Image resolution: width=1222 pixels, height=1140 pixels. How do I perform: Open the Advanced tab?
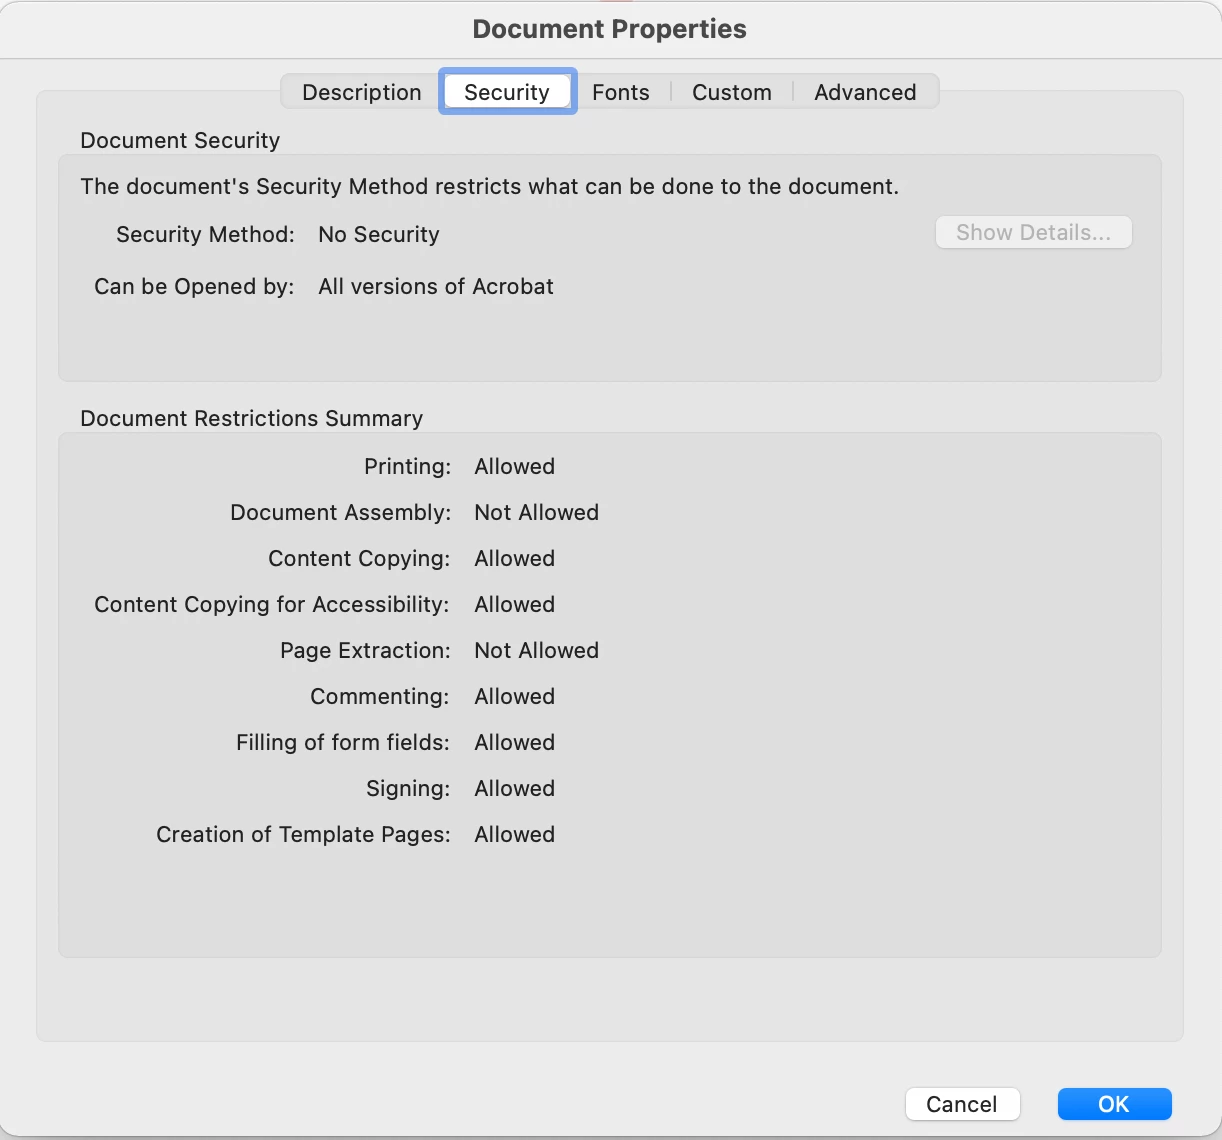(865, 92)
